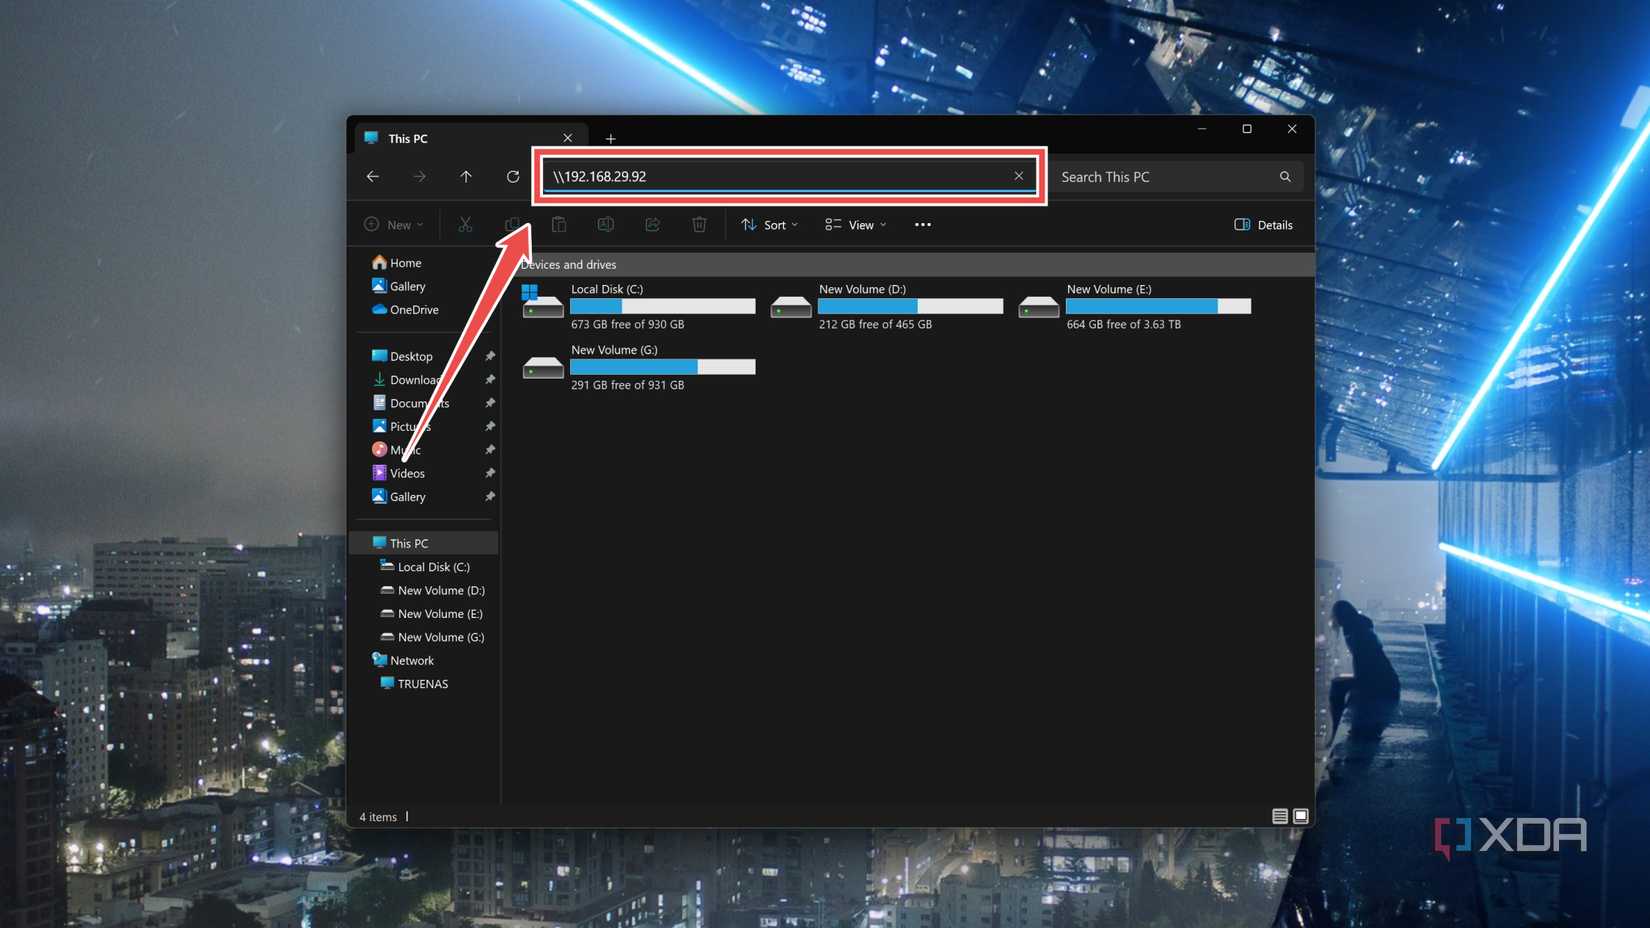Expand the New menu

[393, 224]
